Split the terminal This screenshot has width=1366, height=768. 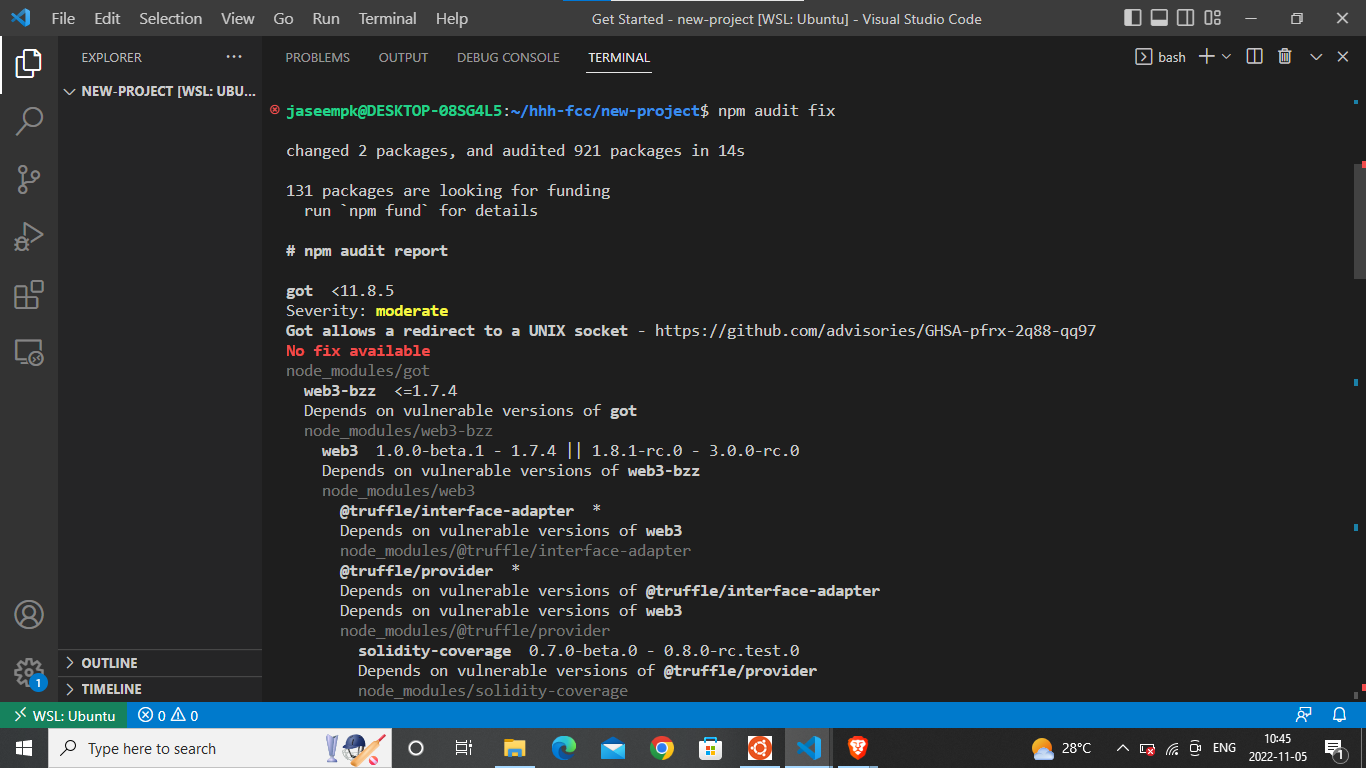click(1255, 57)
